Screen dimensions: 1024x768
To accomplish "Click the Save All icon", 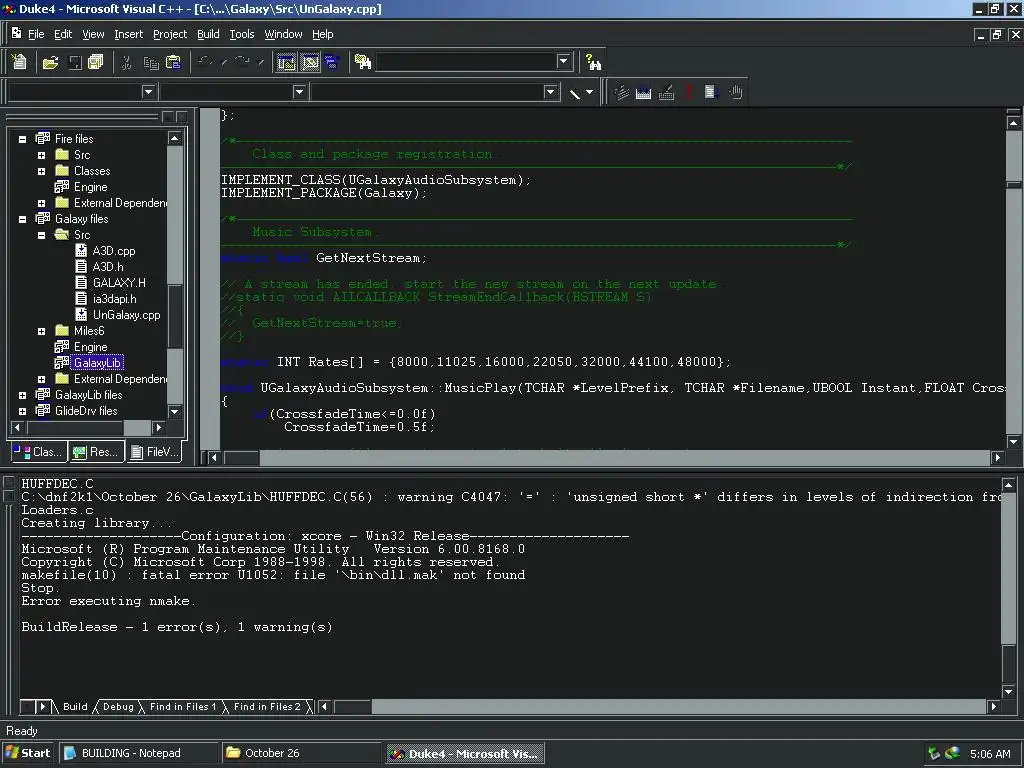I will point(95,62).
